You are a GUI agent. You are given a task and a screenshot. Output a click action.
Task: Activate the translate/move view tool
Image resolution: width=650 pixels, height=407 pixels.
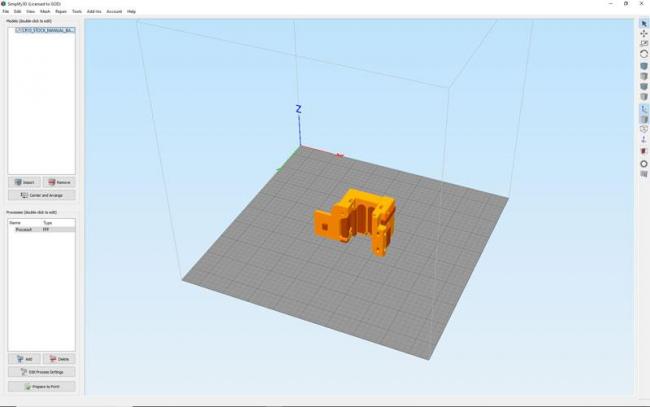(643, 33)
